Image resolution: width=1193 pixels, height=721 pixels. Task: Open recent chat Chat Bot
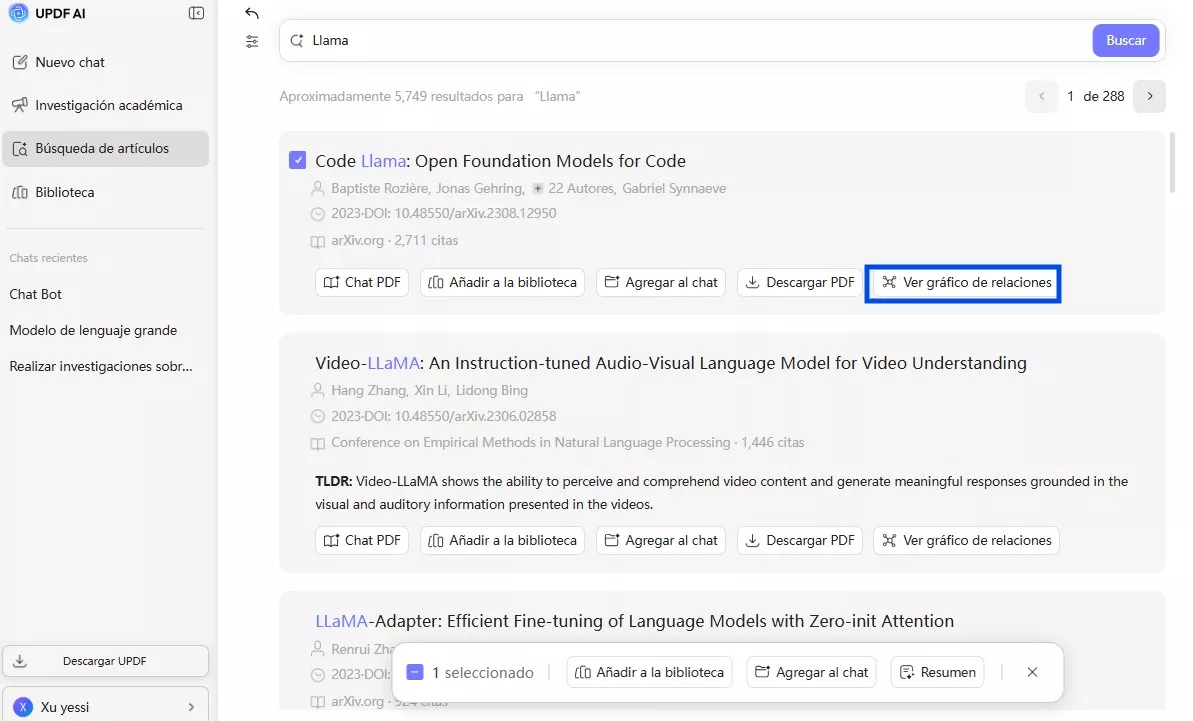pos(36,294)
